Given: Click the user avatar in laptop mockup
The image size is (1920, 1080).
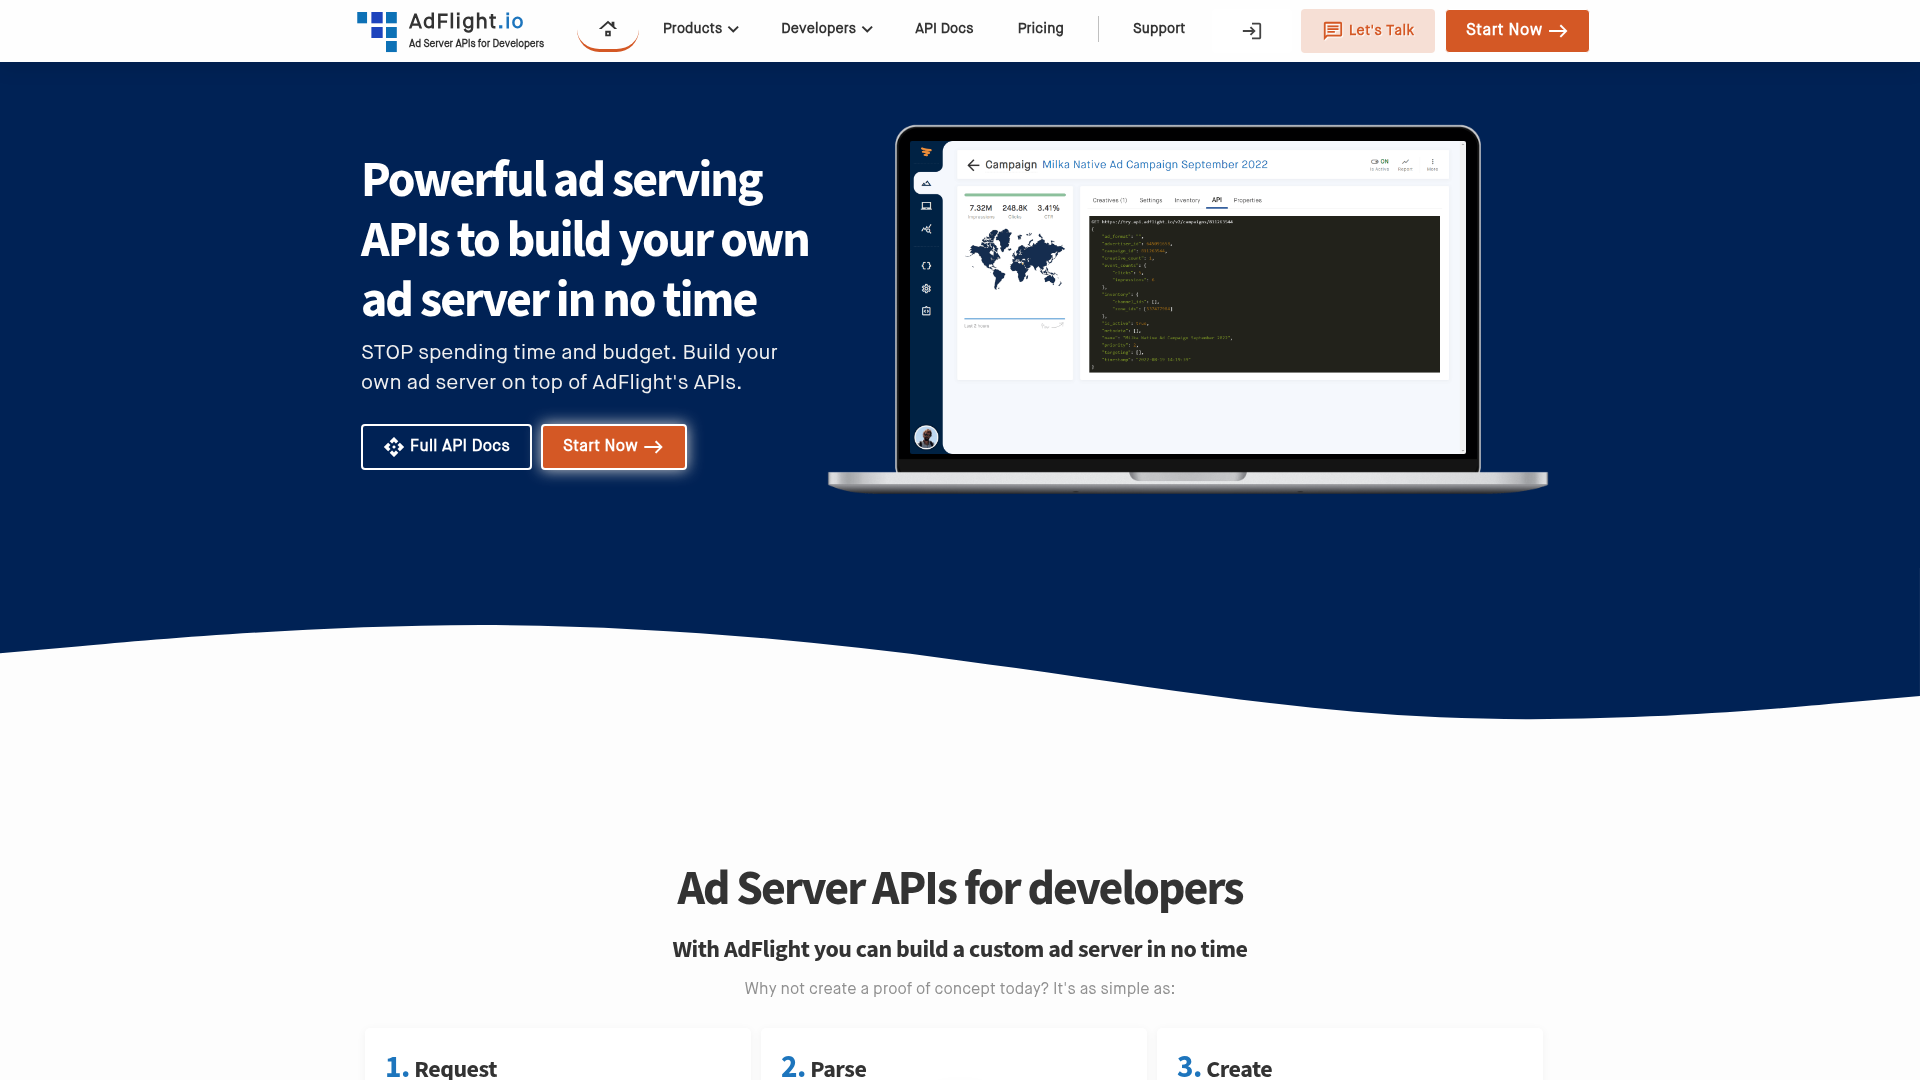Looking at the screenshot, I should [926, 437].
